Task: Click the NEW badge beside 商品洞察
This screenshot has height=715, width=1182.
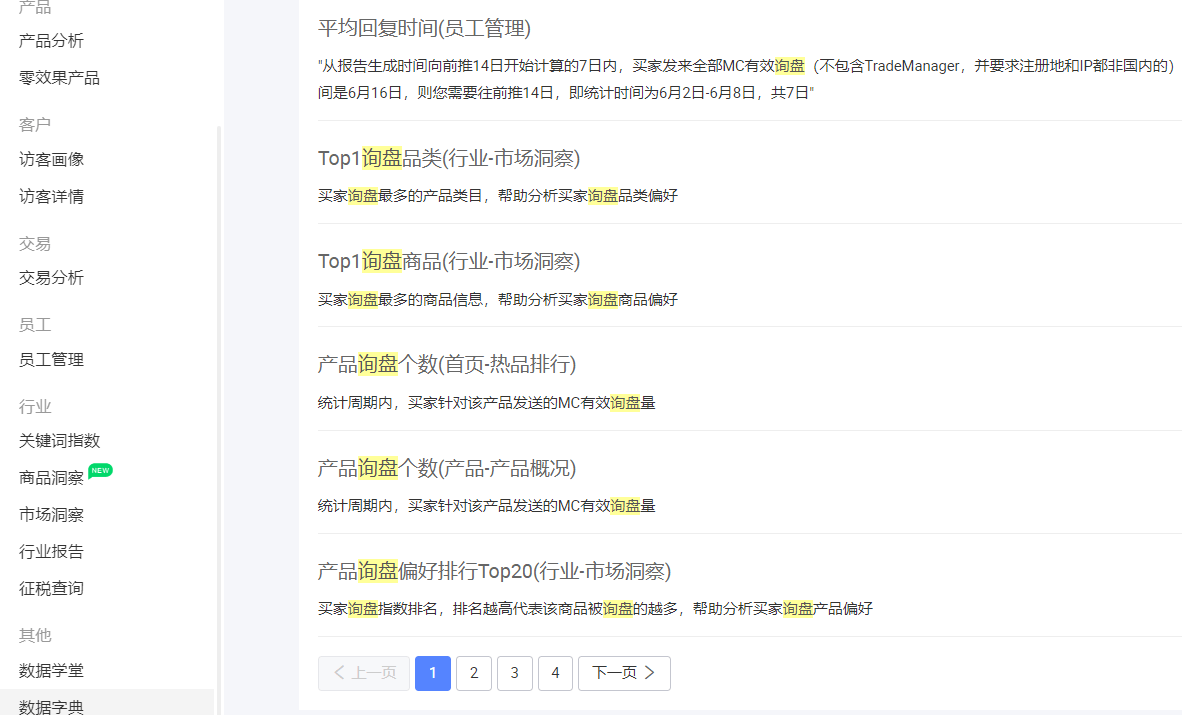Action: (x=100, y=470)
